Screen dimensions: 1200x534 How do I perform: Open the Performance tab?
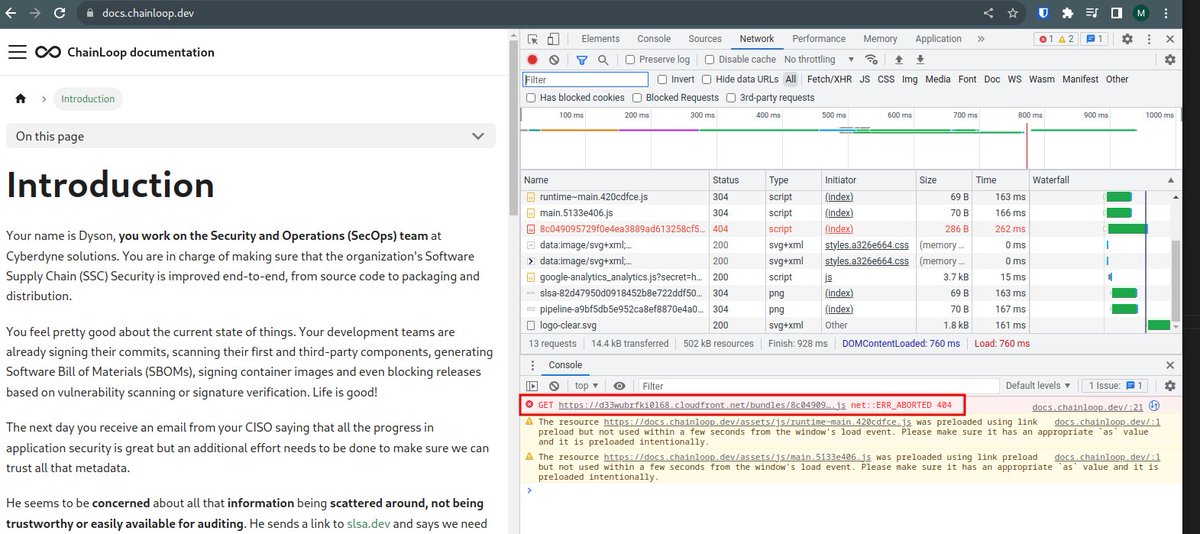click(x=819, y=39)
